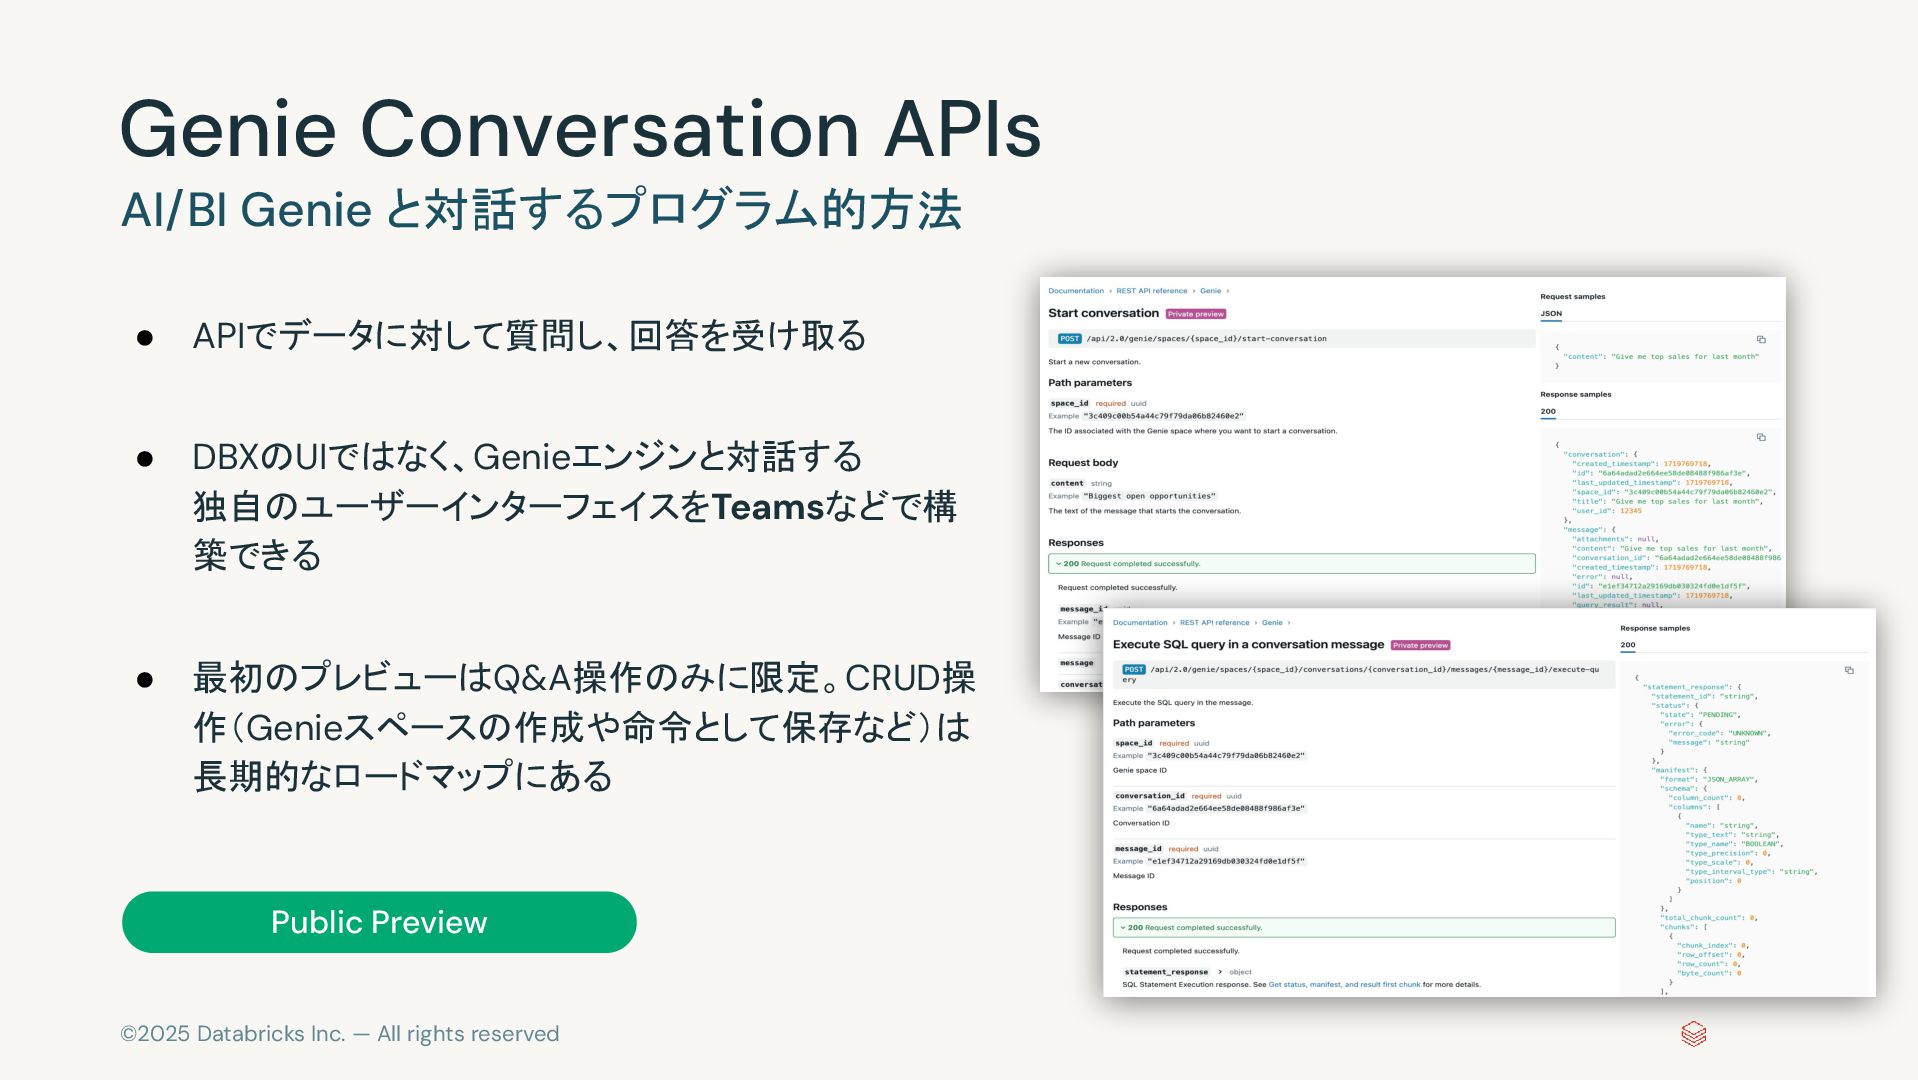The height and width of the screenshot is (1080, 1918).
Task: Select the 200 tab in Start conversation response samples
Action: (x=1548, y=411)
